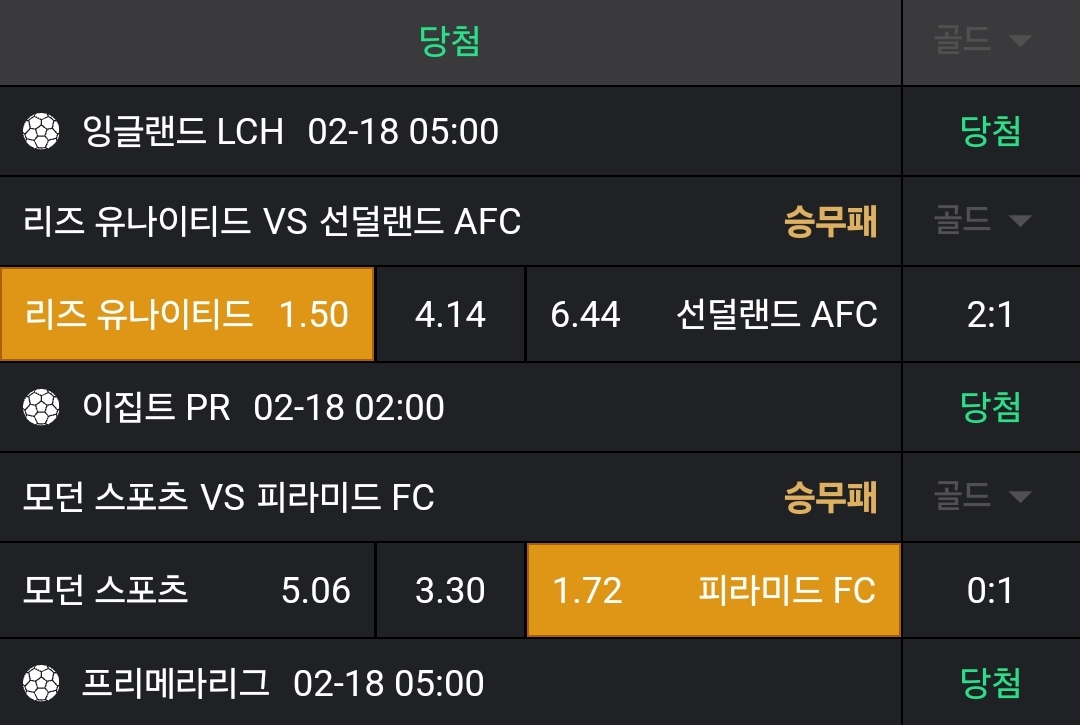1080x725 pixels.
Task: Toggle the highlighted 1.72 피라미드 FC odds
Action: [713, 590]
